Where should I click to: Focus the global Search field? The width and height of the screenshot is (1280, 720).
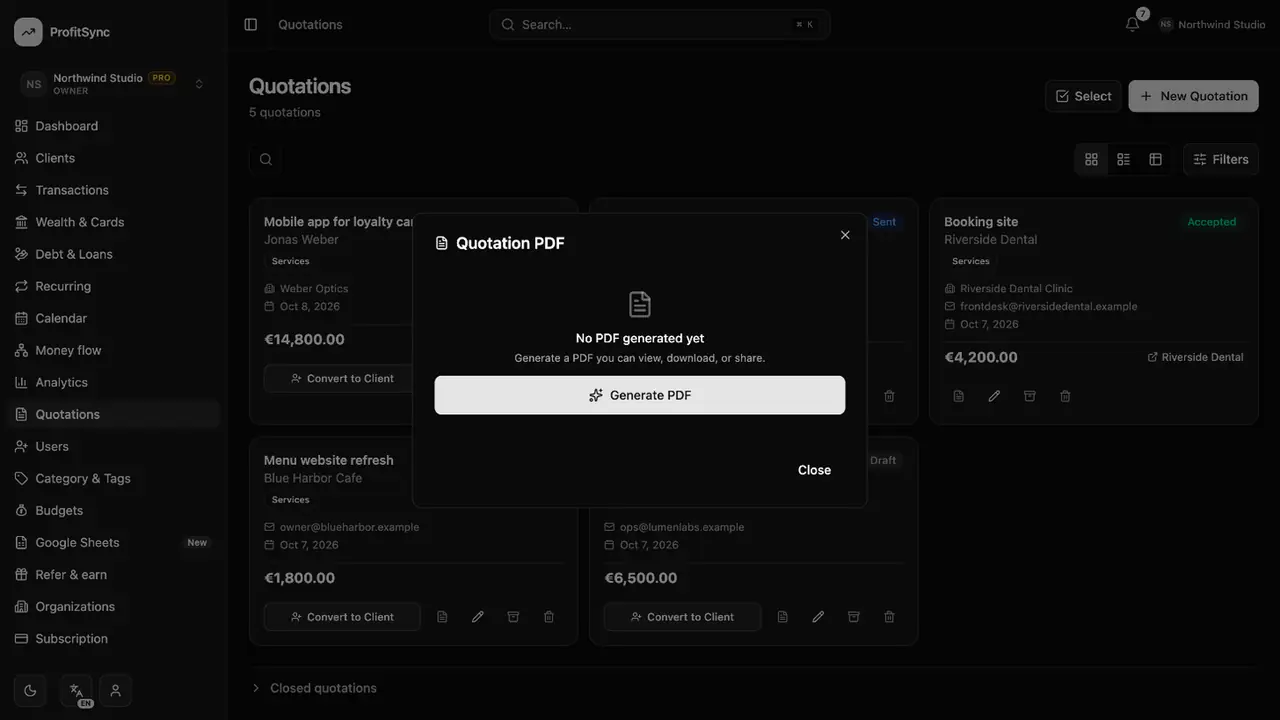660,24
